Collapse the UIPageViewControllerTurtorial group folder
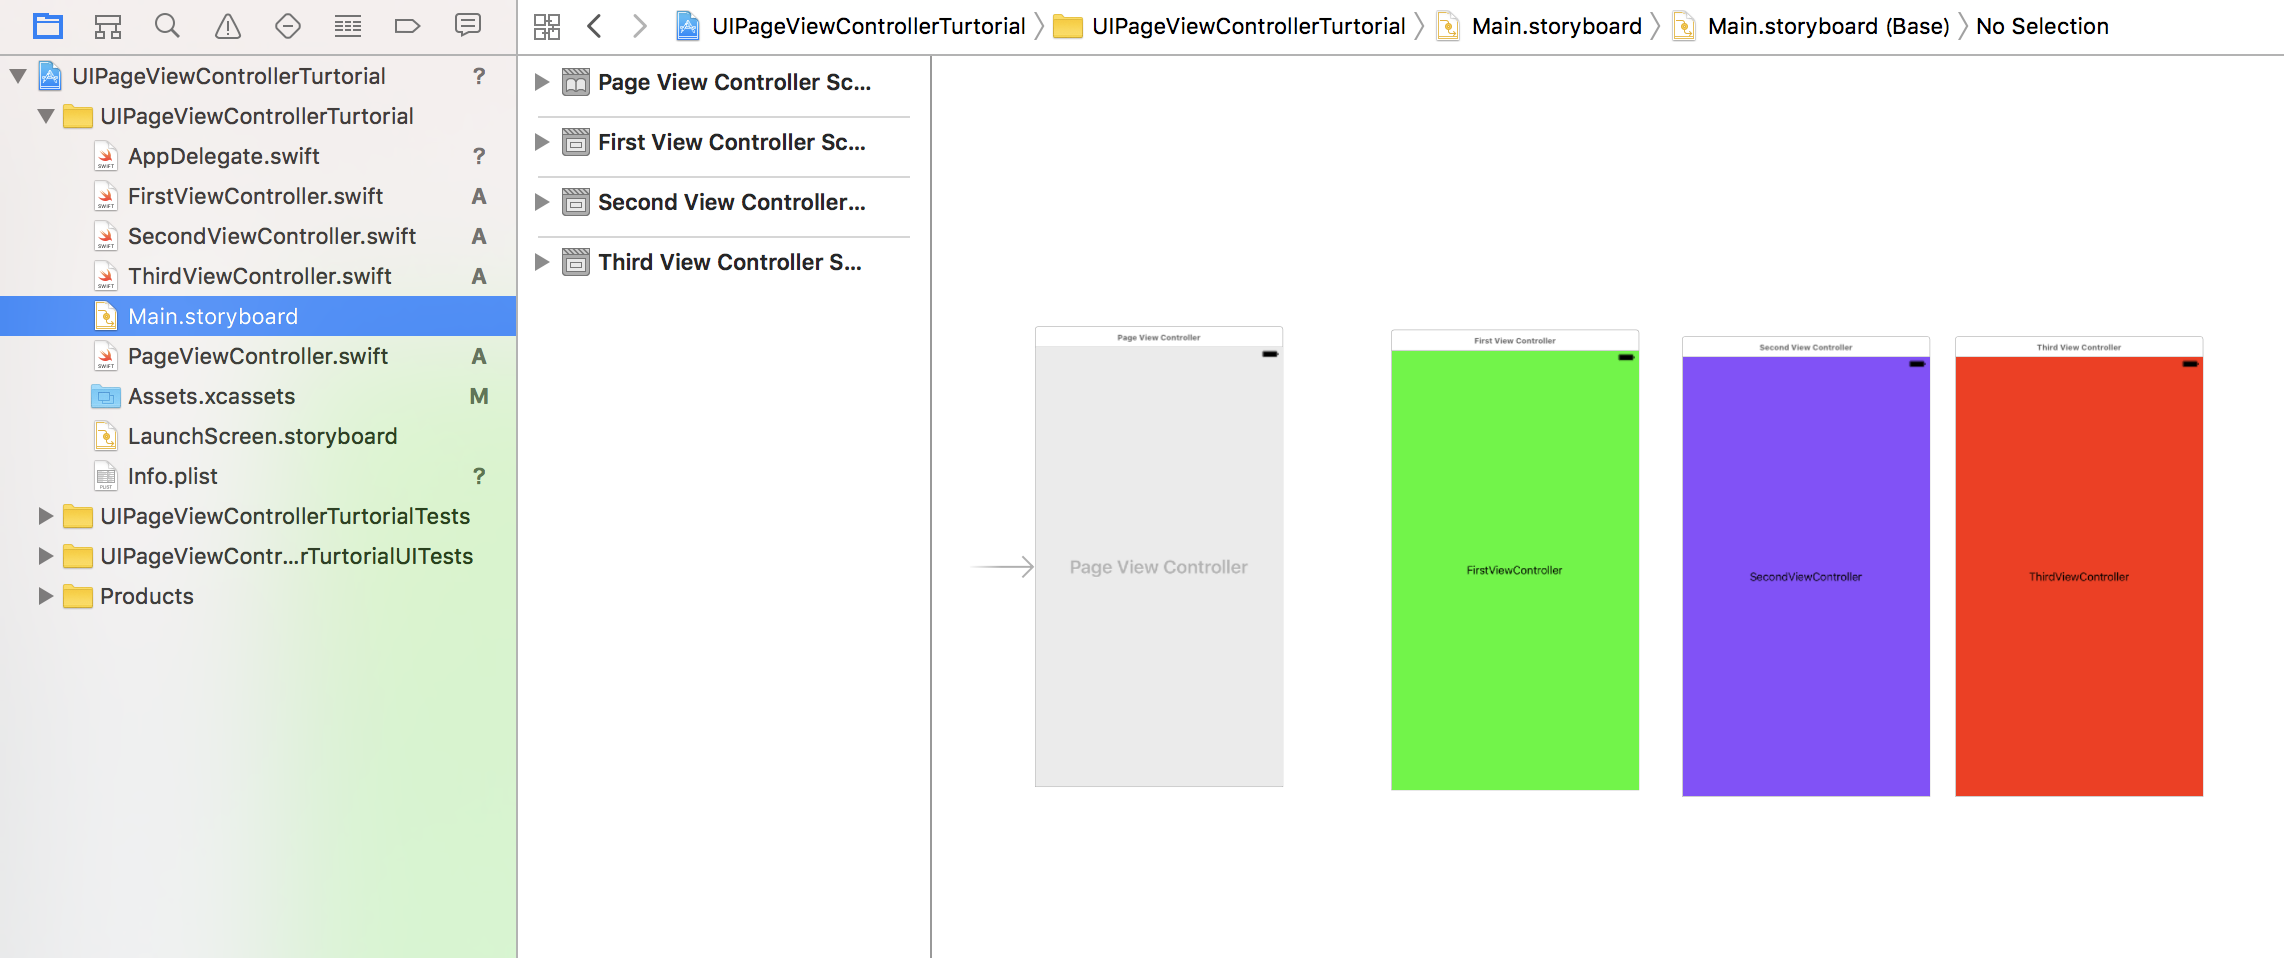Image resolution: width=2284 pixels, height=958 pixels. click(x=46, y=116)
